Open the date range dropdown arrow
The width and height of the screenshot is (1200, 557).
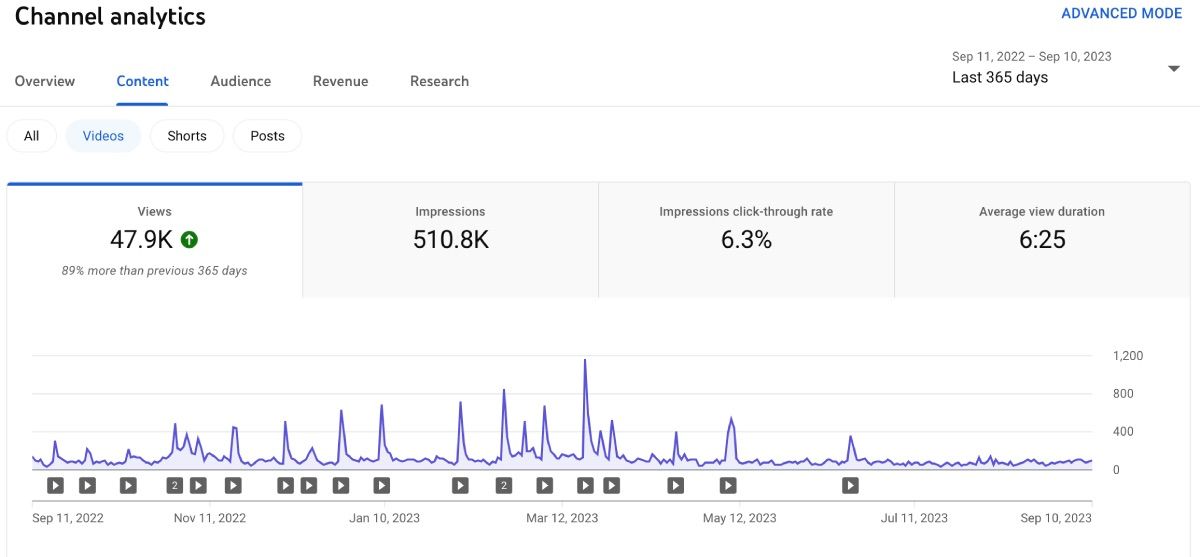click(1173, 68)
